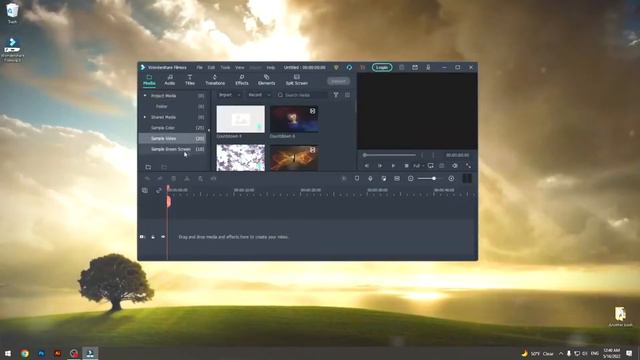This screenshot has width=640, height=360.
Task: Switch to the Media tab
Action: pyautogui.click(x=149, y=80)
